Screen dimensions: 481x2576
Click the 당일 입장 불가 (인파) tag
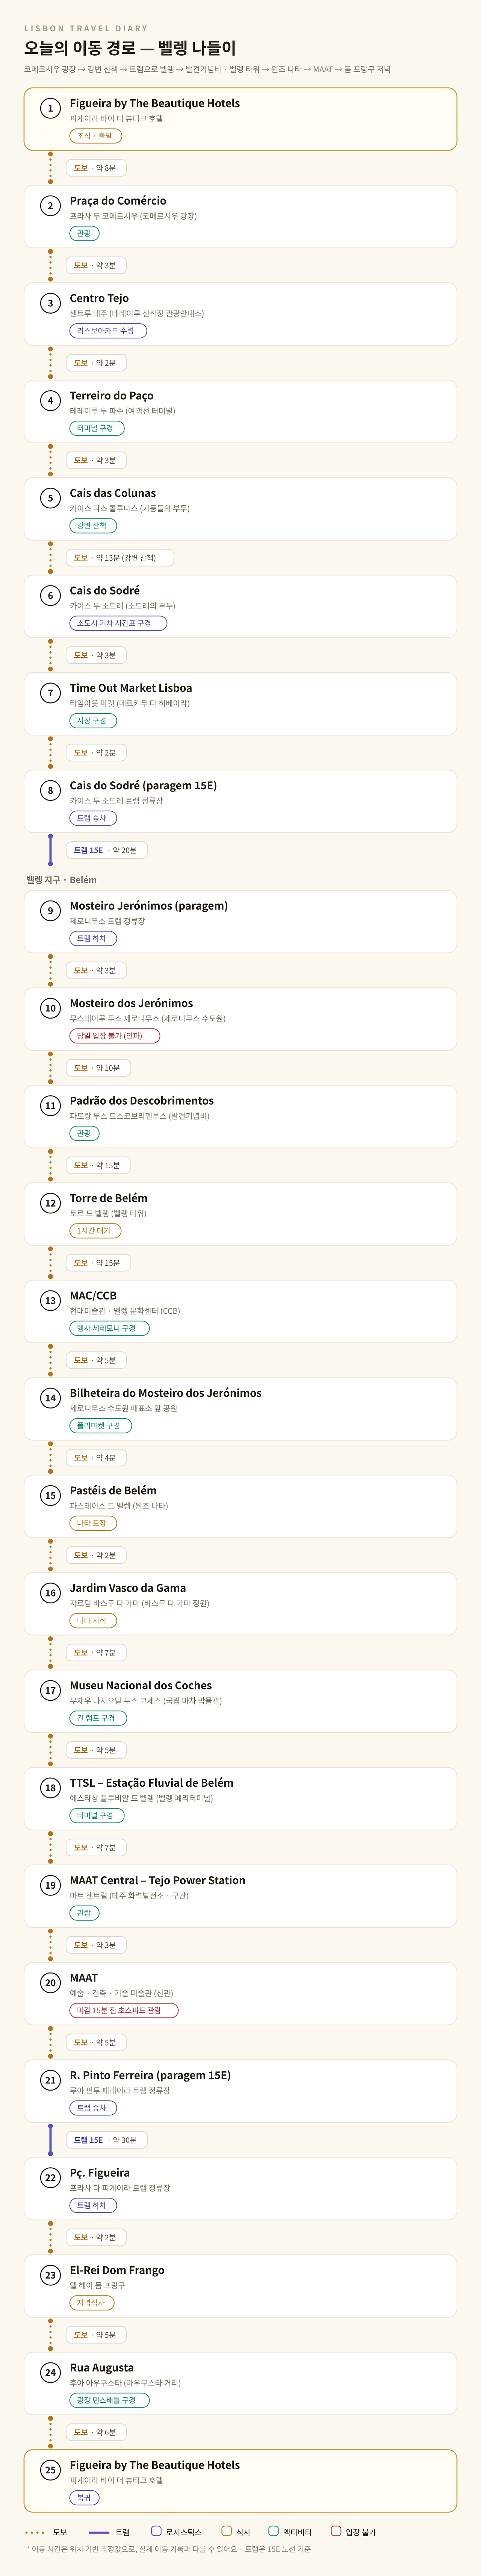[115, 1036]
